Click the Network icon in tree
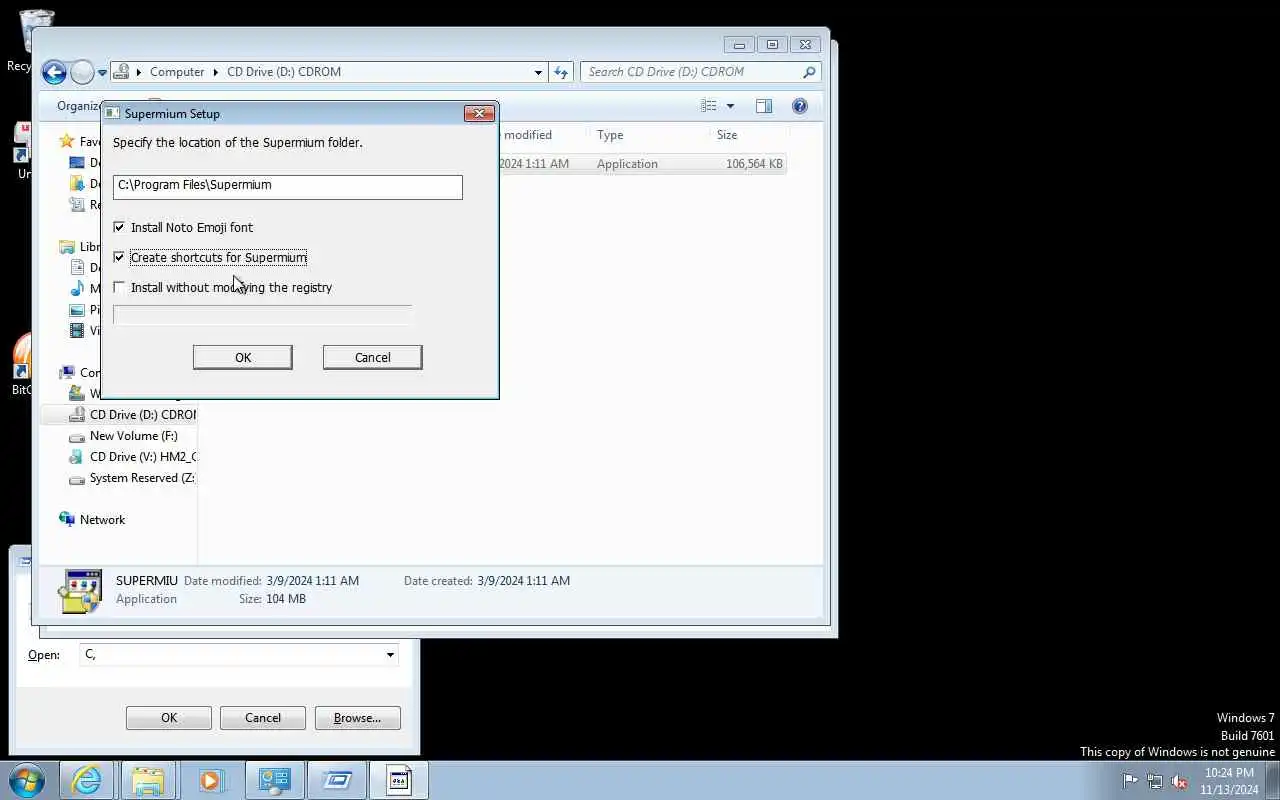The image size is (1280, 800). tap(67, 519)
